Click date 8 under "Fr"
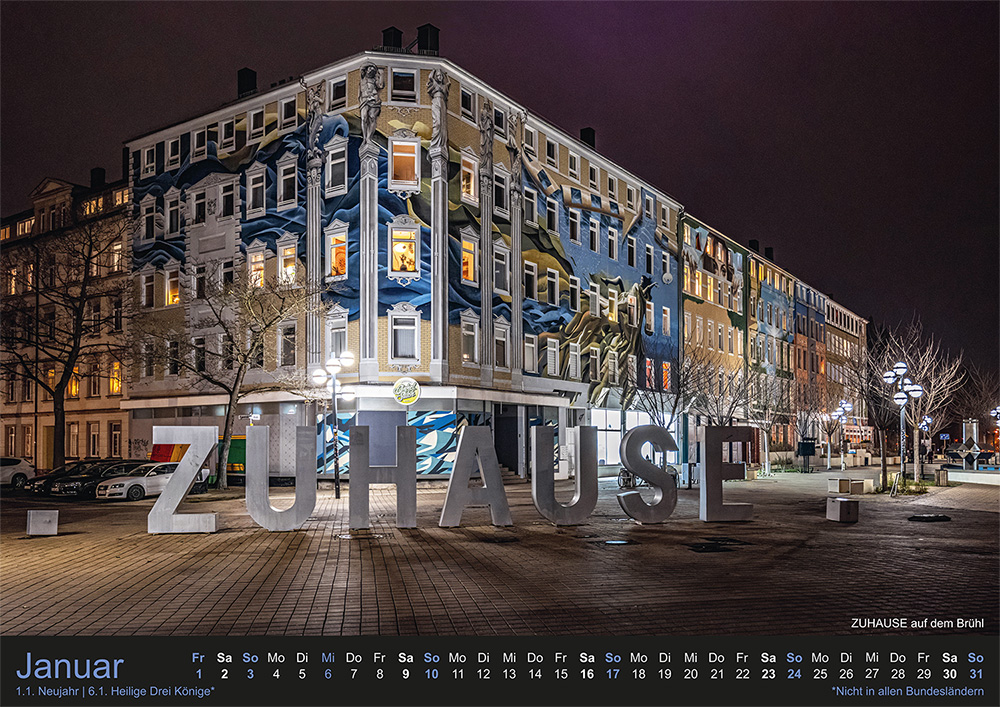This screenshot has height=707, width=1000. 379,674
